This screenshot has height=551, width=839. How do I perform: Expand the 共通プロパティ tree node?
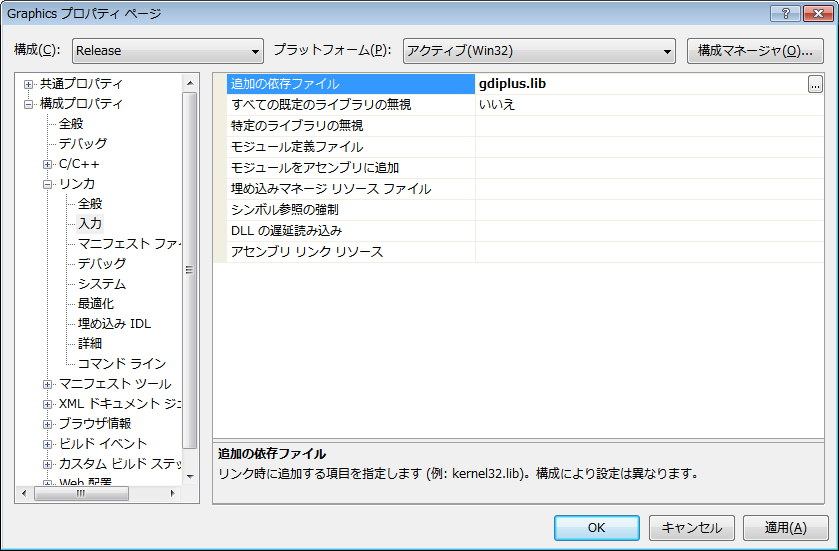pyautogui.click(x=28, y=84)
